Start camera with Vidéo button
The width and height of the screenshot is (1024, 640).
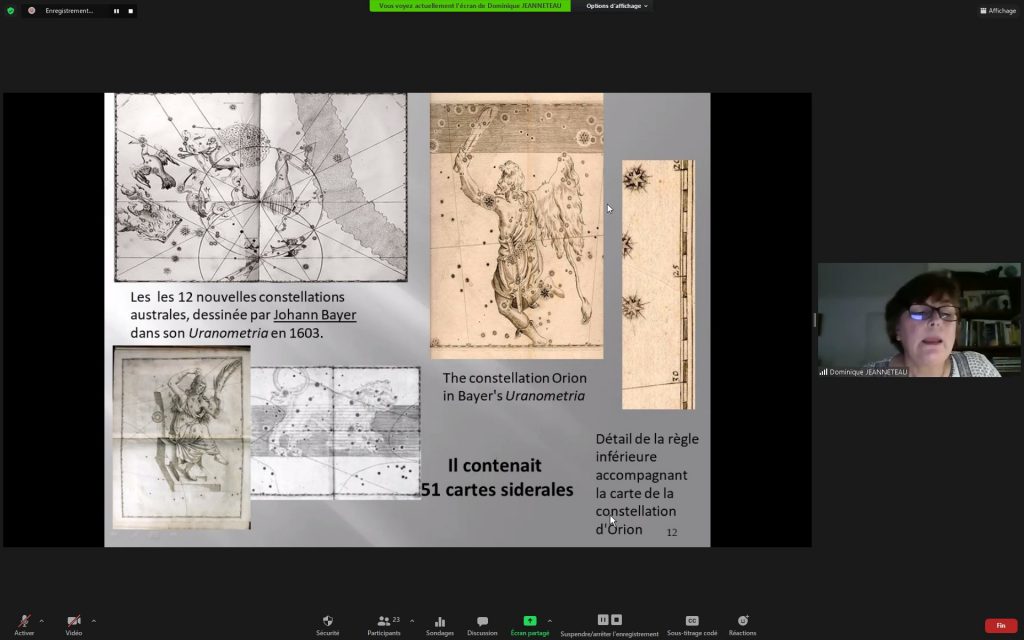pos(74,625)
